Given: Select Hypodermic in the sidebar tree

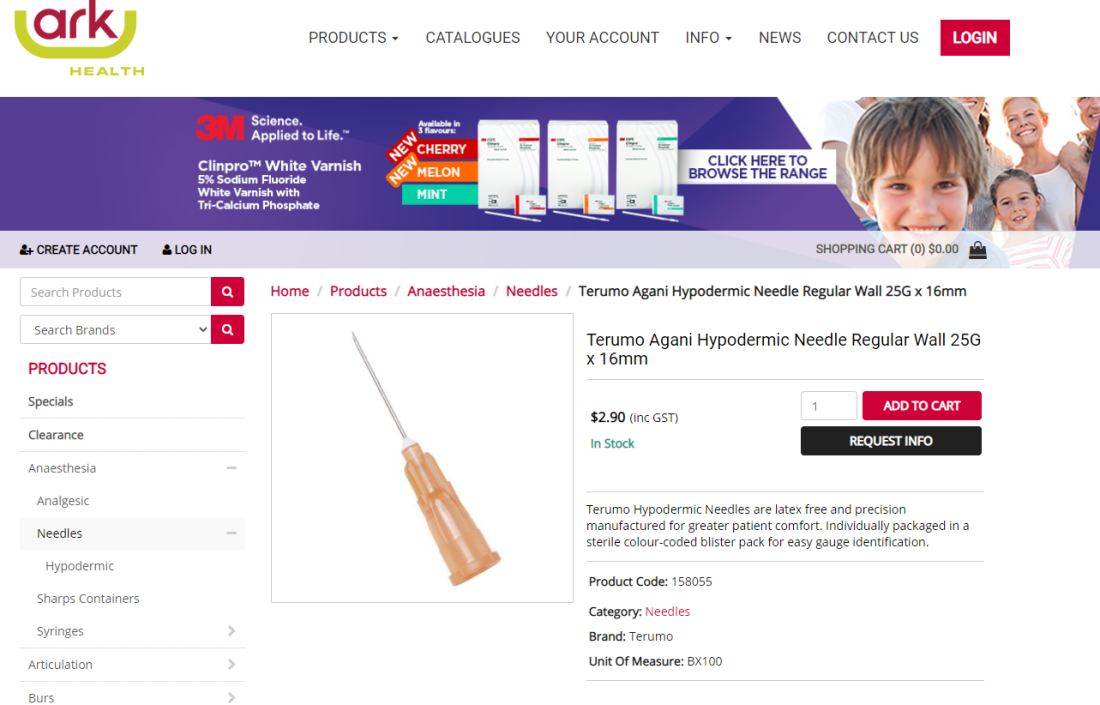Looking at the screenshot, I should coord(79,566).
